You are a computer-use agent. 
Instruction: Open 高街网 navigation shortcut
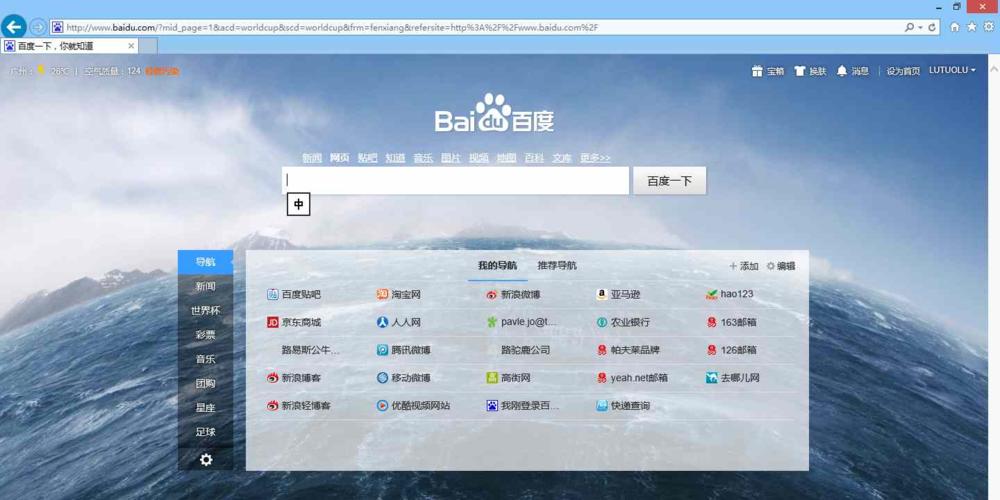click(x=508, y=378)
